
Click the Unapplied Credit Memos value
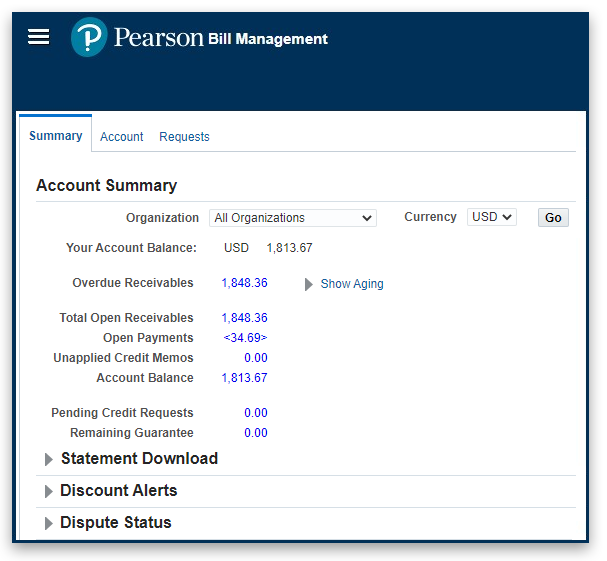pos(255,358)
